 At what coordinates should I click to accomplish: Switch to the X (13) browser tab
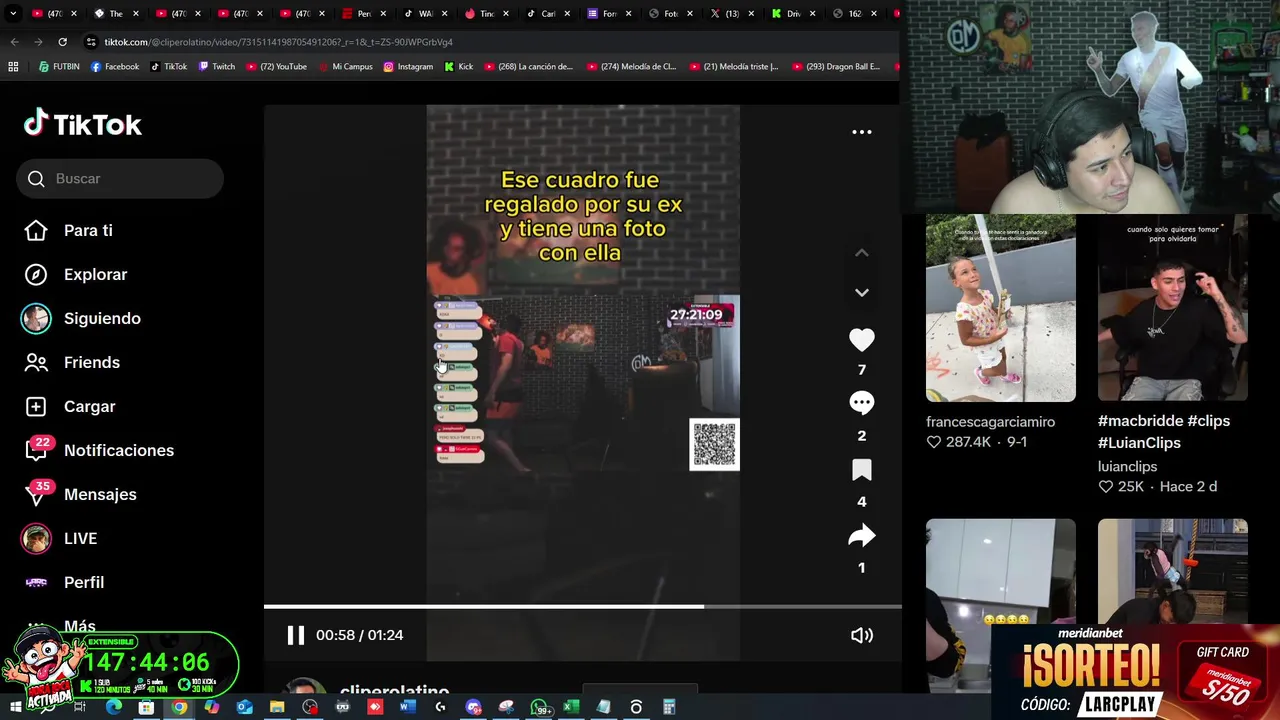coord(733,13)
